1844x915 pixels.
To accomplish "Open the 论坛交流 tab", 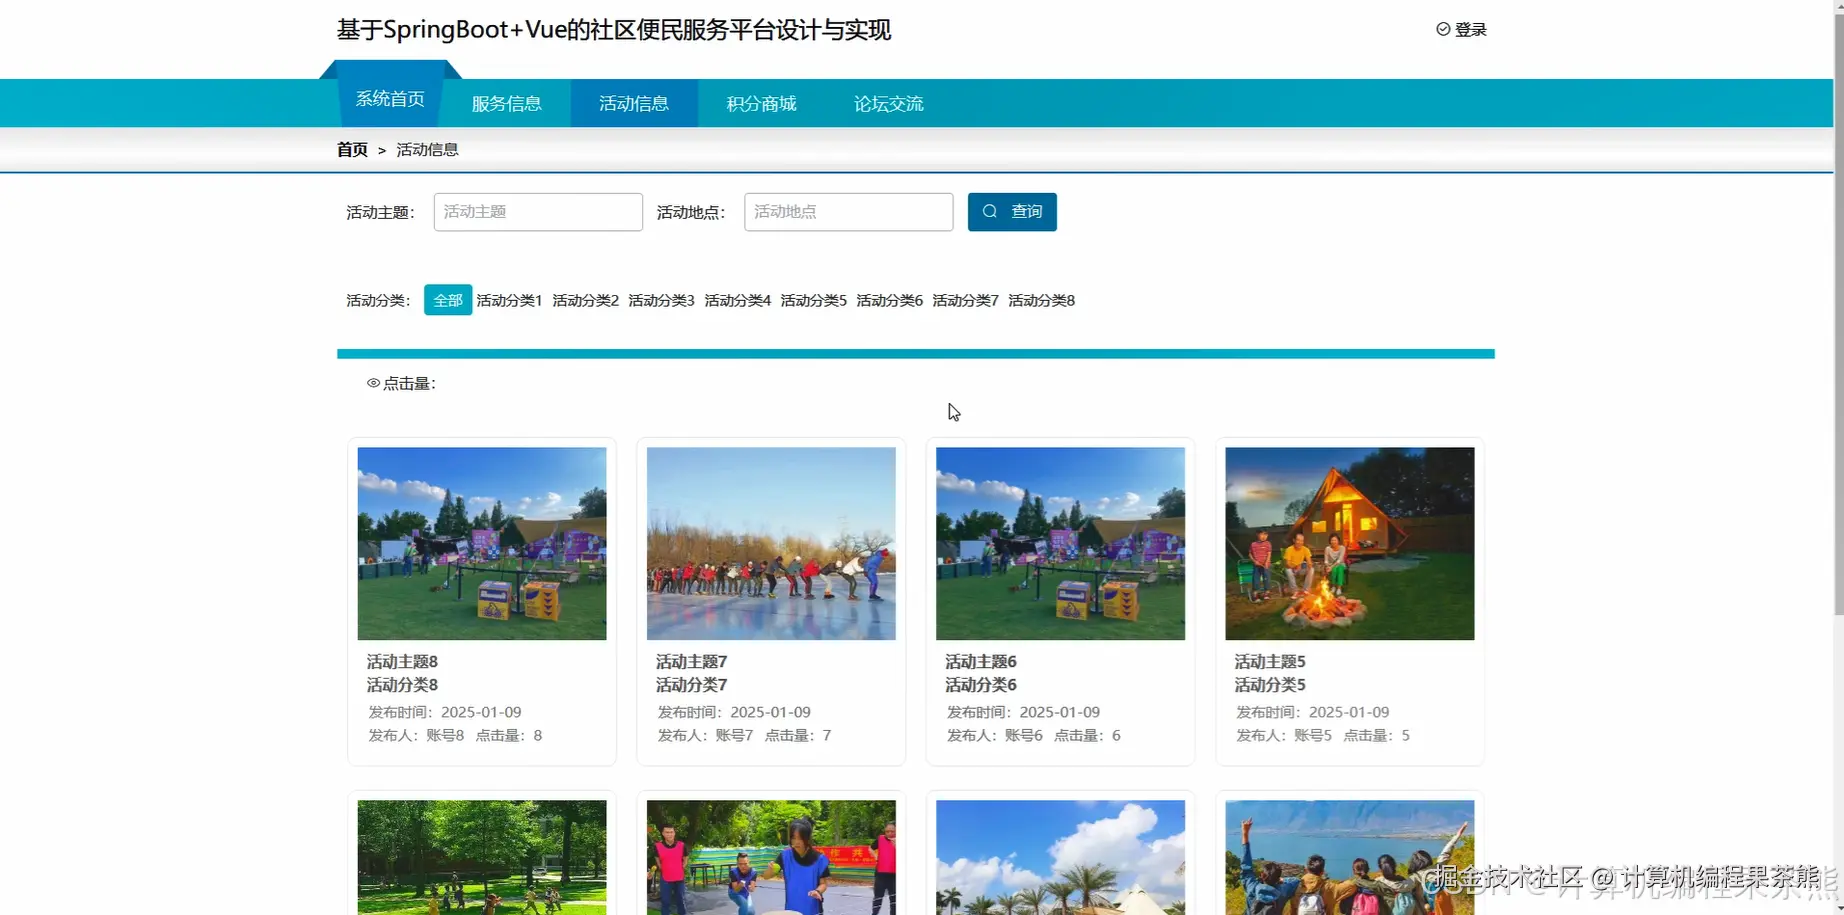I will click(887, 103).
